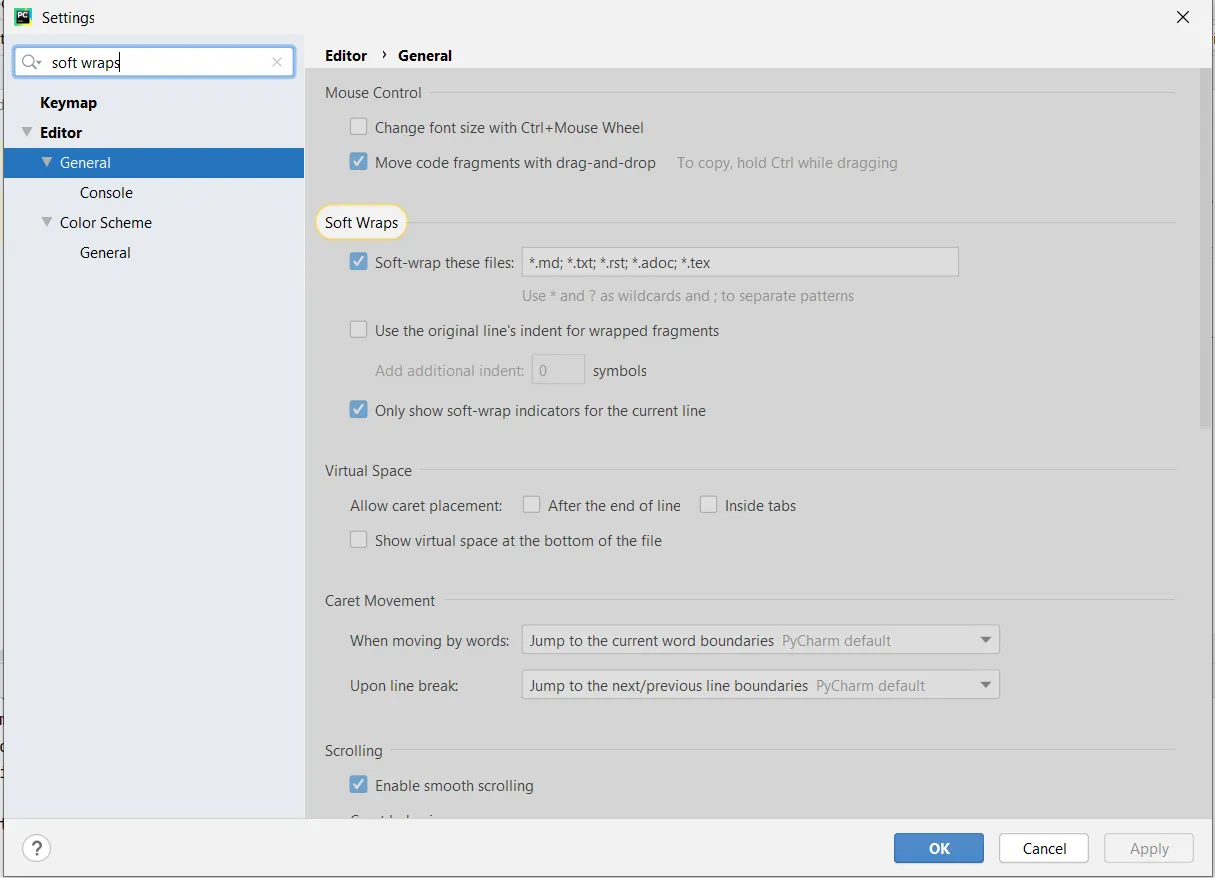Screen dimensions: 1215x878
Task: Click the wildcards hint text
Action: point(688,296)
